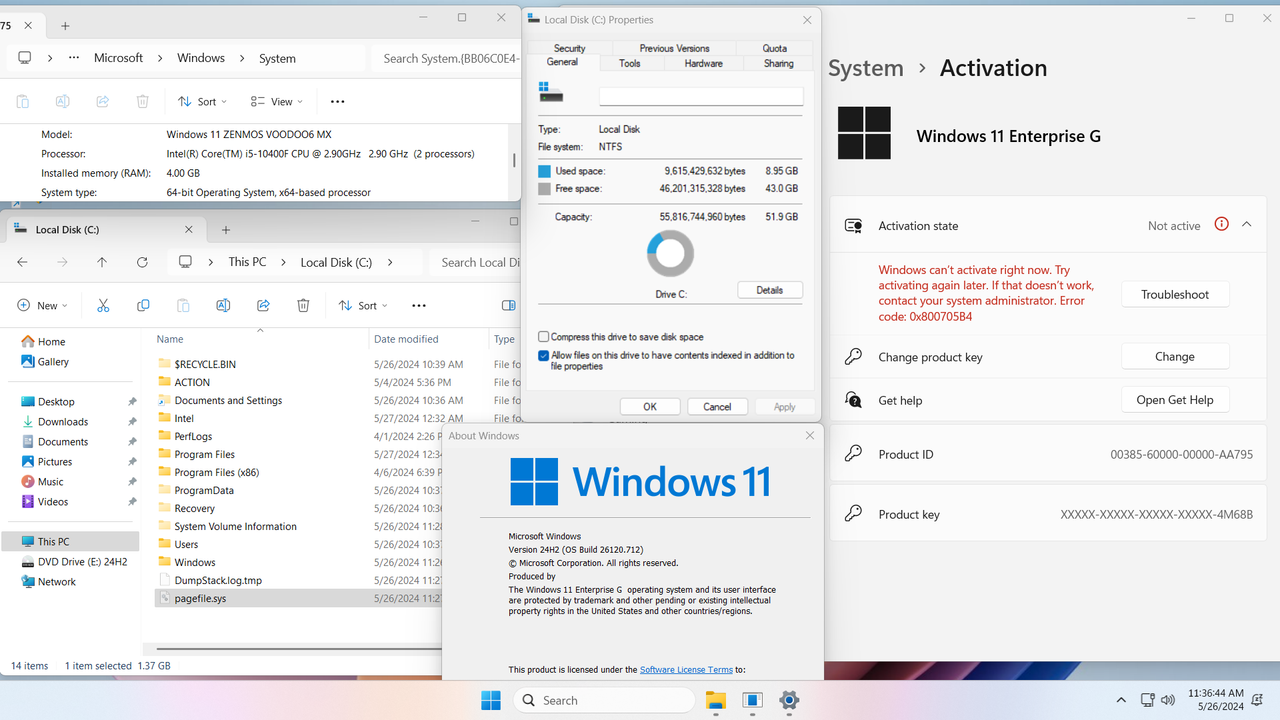Add new tab in System explorer window
The image size is (1280, 720).
tap(65, 26)
